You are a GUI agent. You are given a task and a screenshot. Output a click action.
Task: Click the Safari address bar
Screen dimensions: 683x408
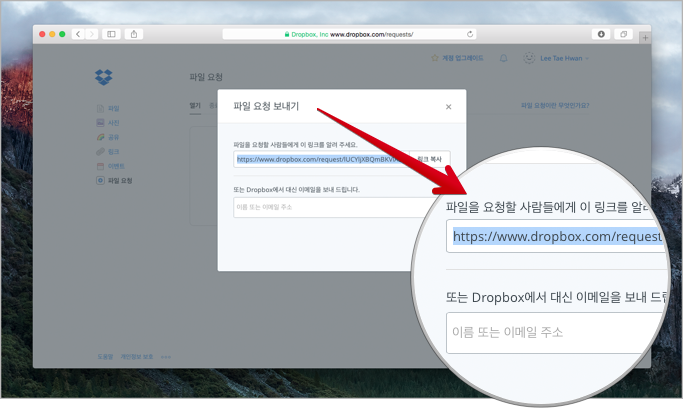(349, 34)
